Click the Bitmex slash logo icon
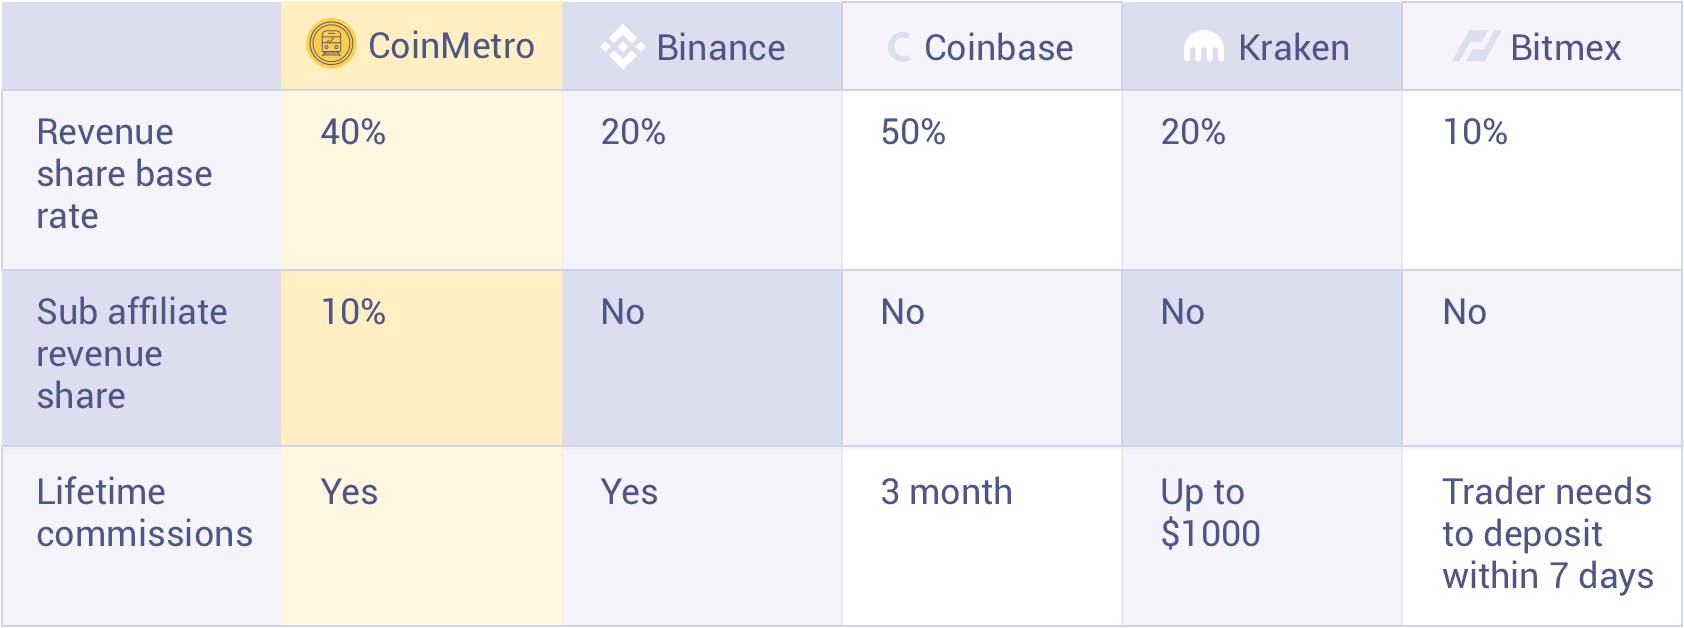This screenshot has height=628, width=1684. pyautogui.click(x=1475, y=47)
